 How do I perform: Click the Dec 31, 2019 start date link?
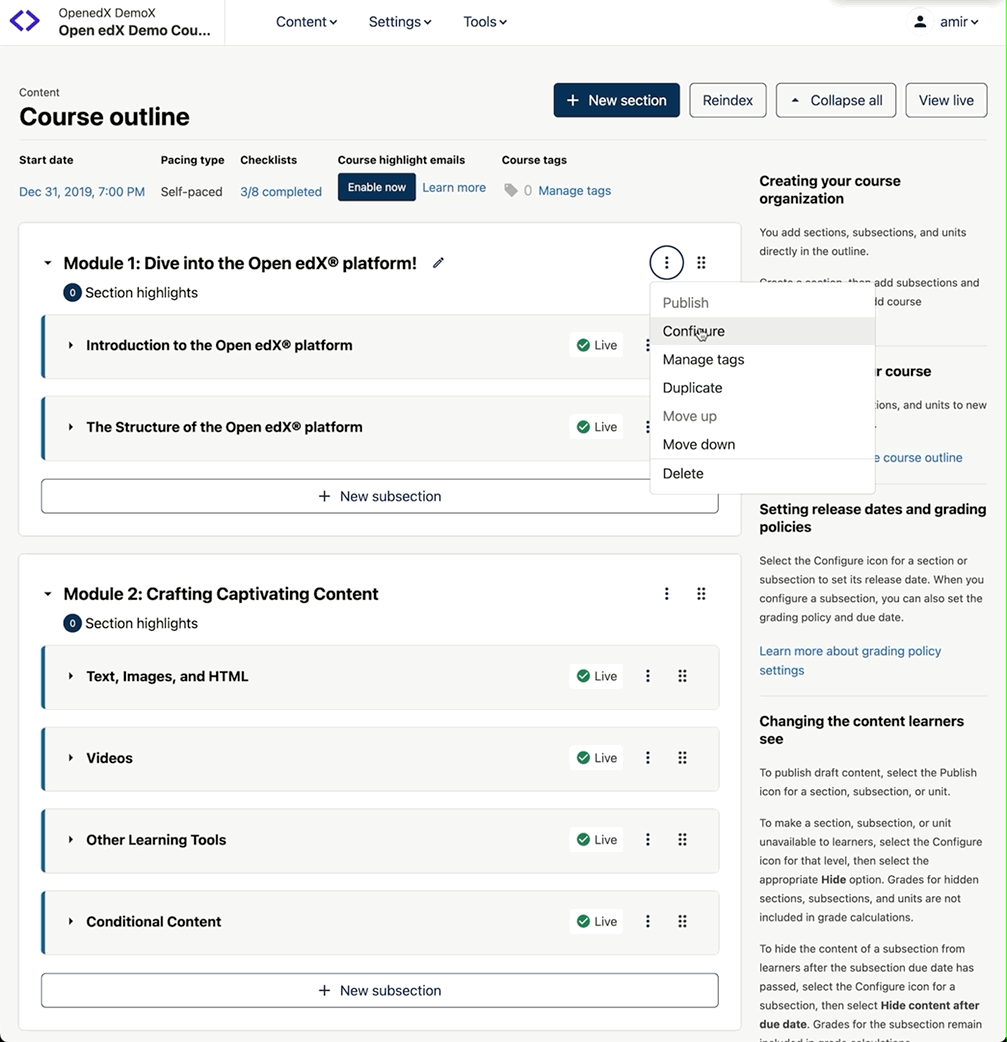[82, 192]
